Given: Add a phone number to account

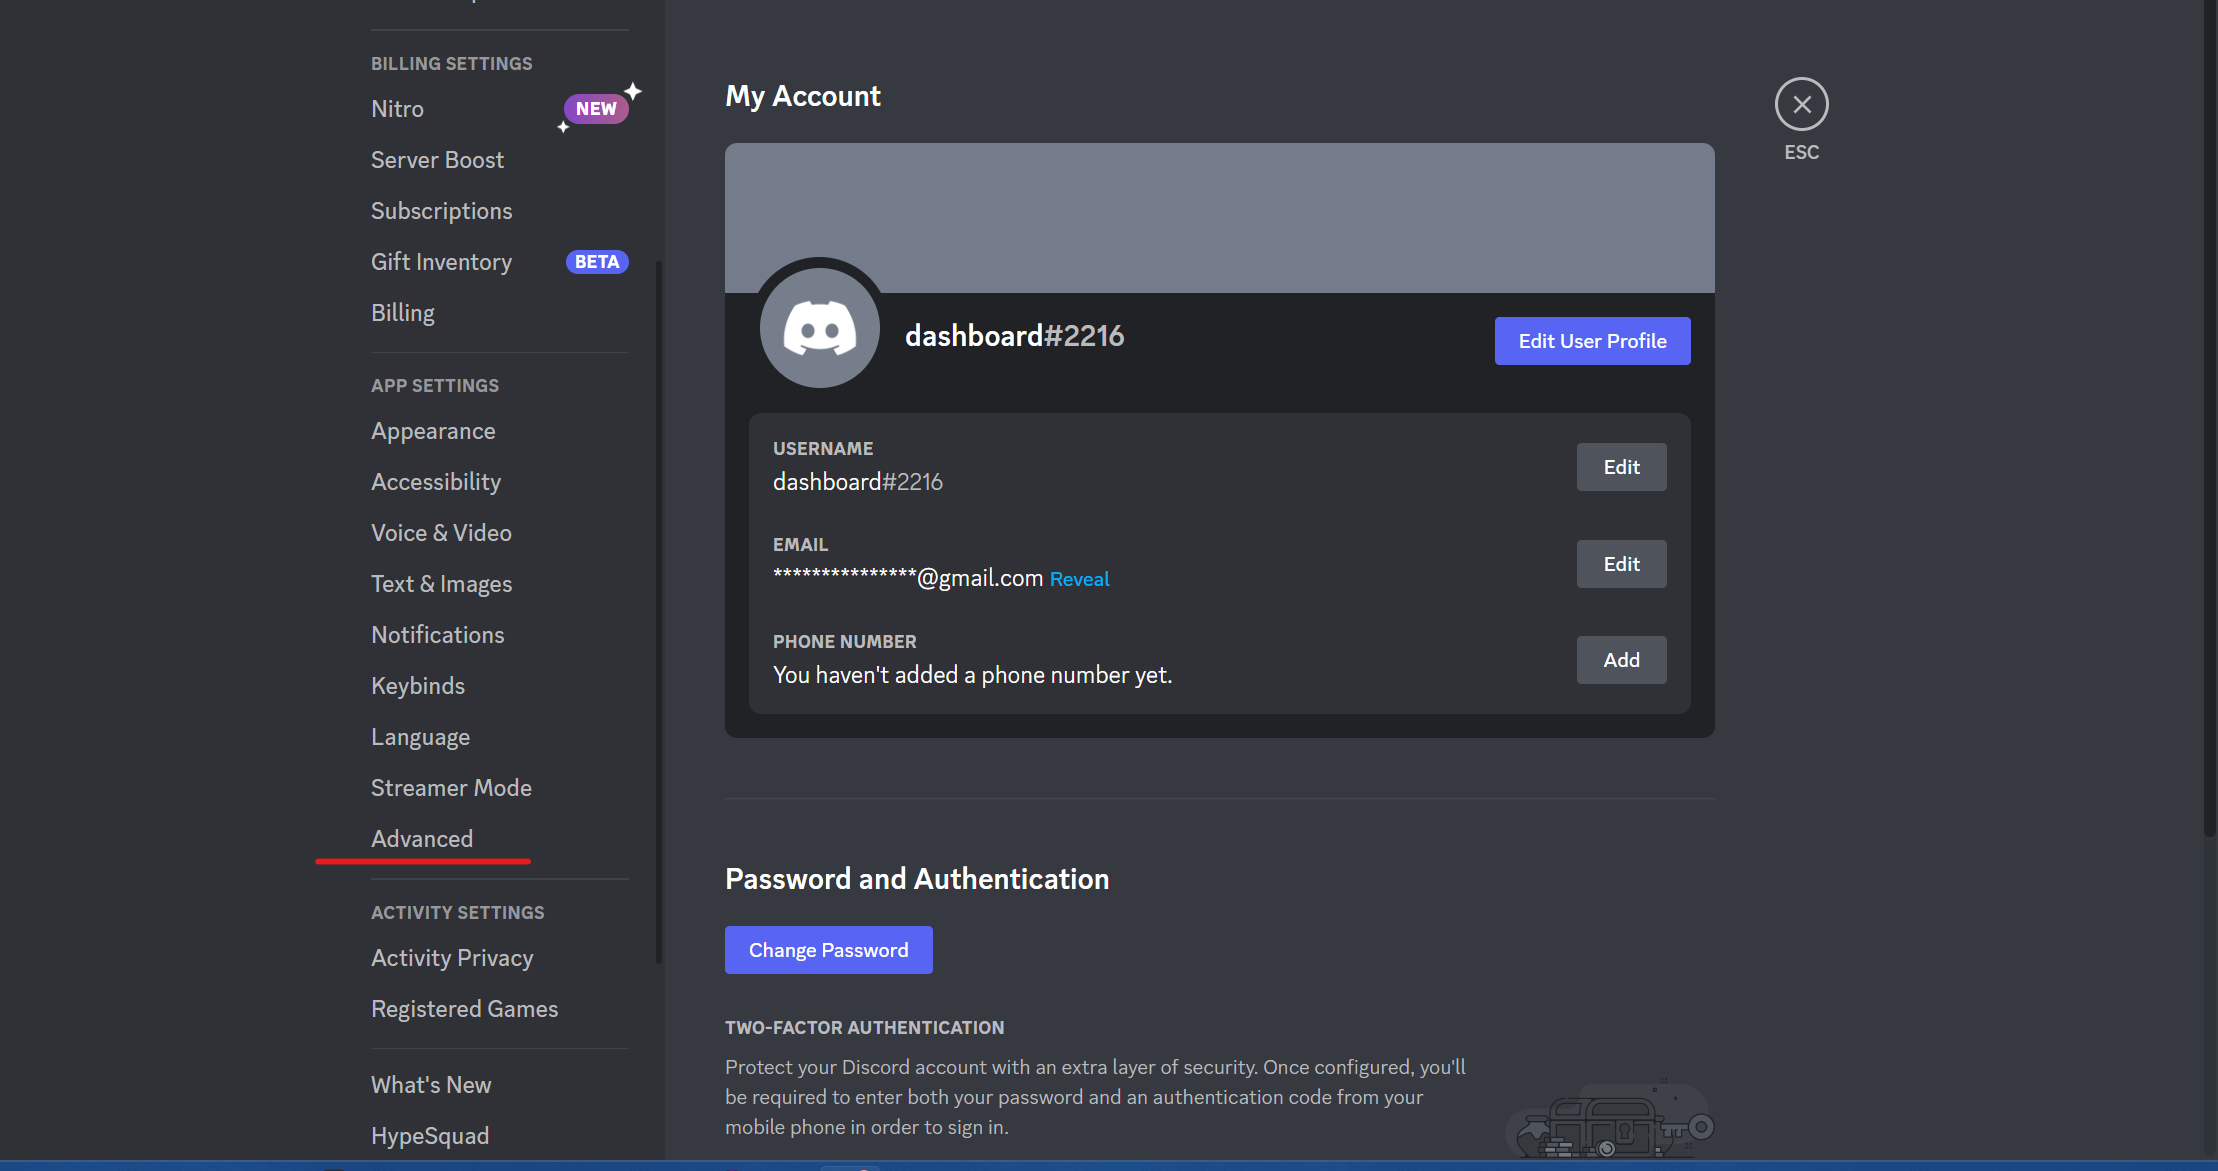Looking at the screenshot, I should coord(1621,659).
